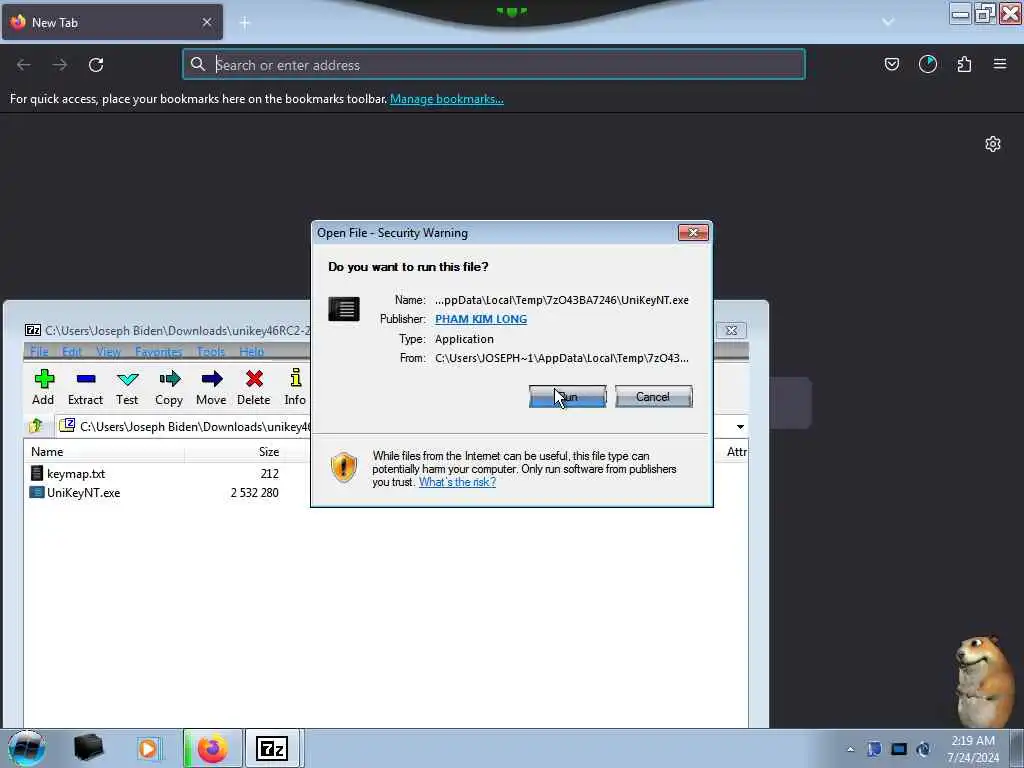
Task: Click the monitor icon in system tray
Action: pos(899,749)
